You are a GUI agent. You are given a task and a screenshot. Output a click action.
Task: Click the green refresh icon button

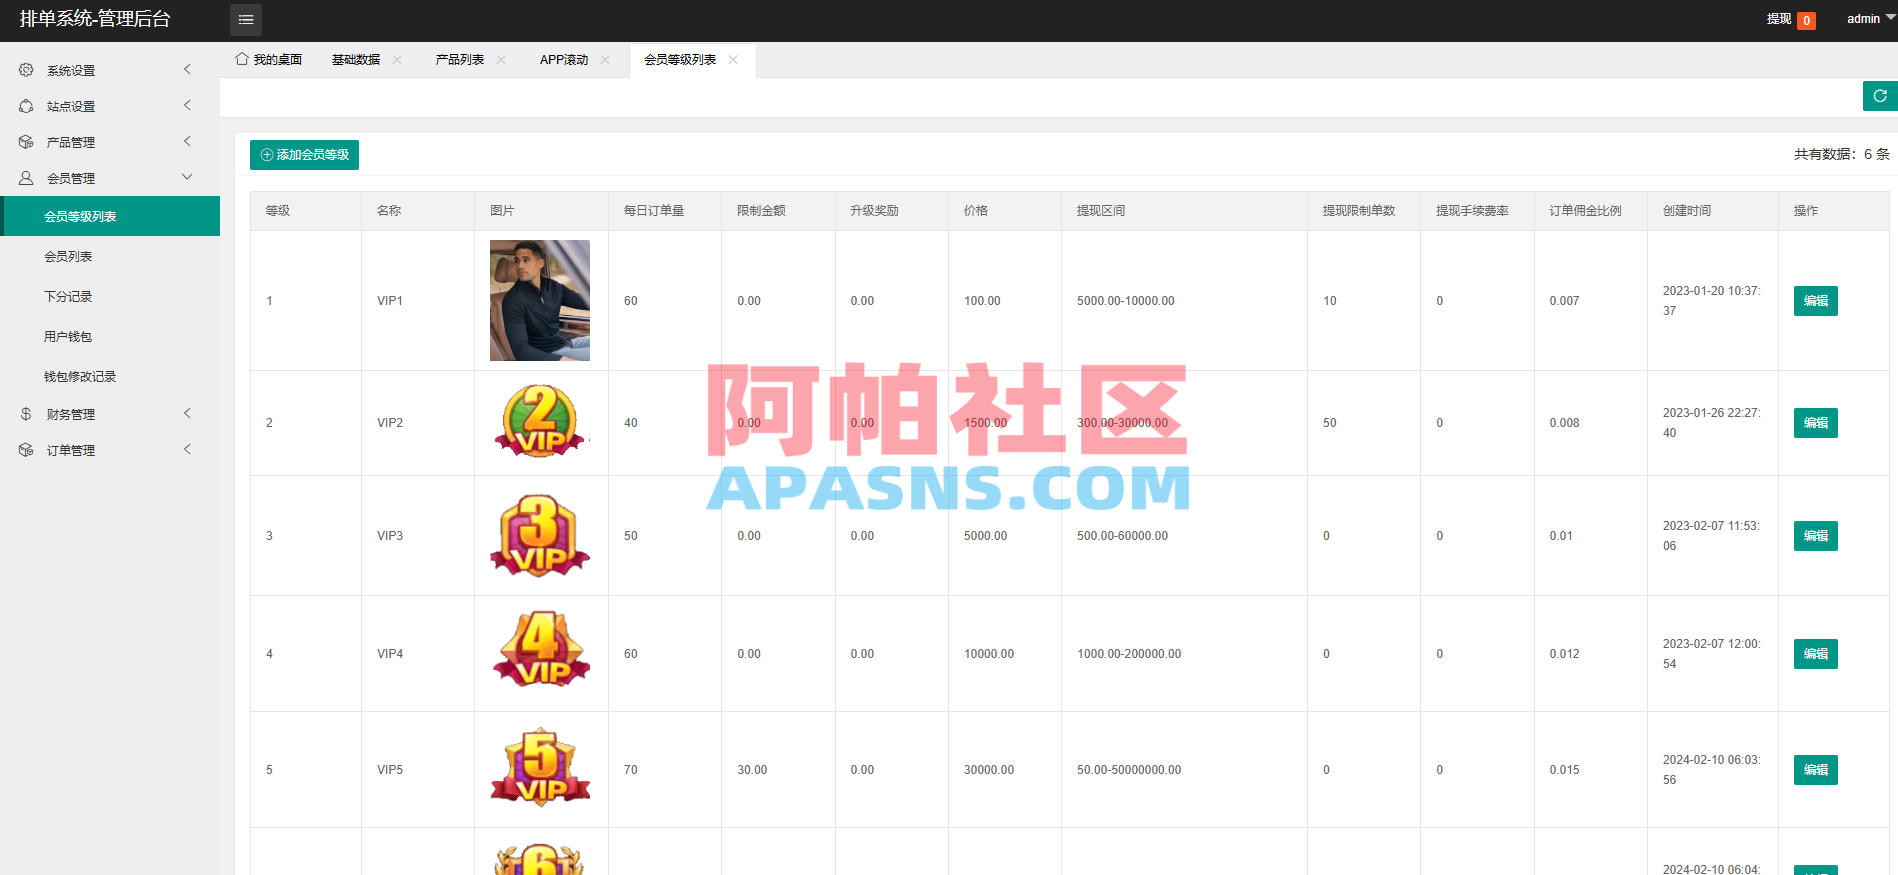tap(1880, 96)
